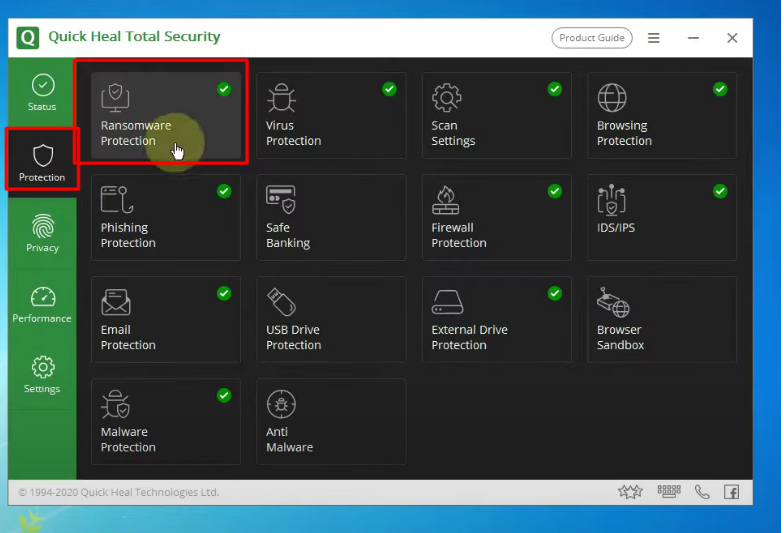Open Email Protection envelope icon
The image size is (784, 533).
click(116, 302)
